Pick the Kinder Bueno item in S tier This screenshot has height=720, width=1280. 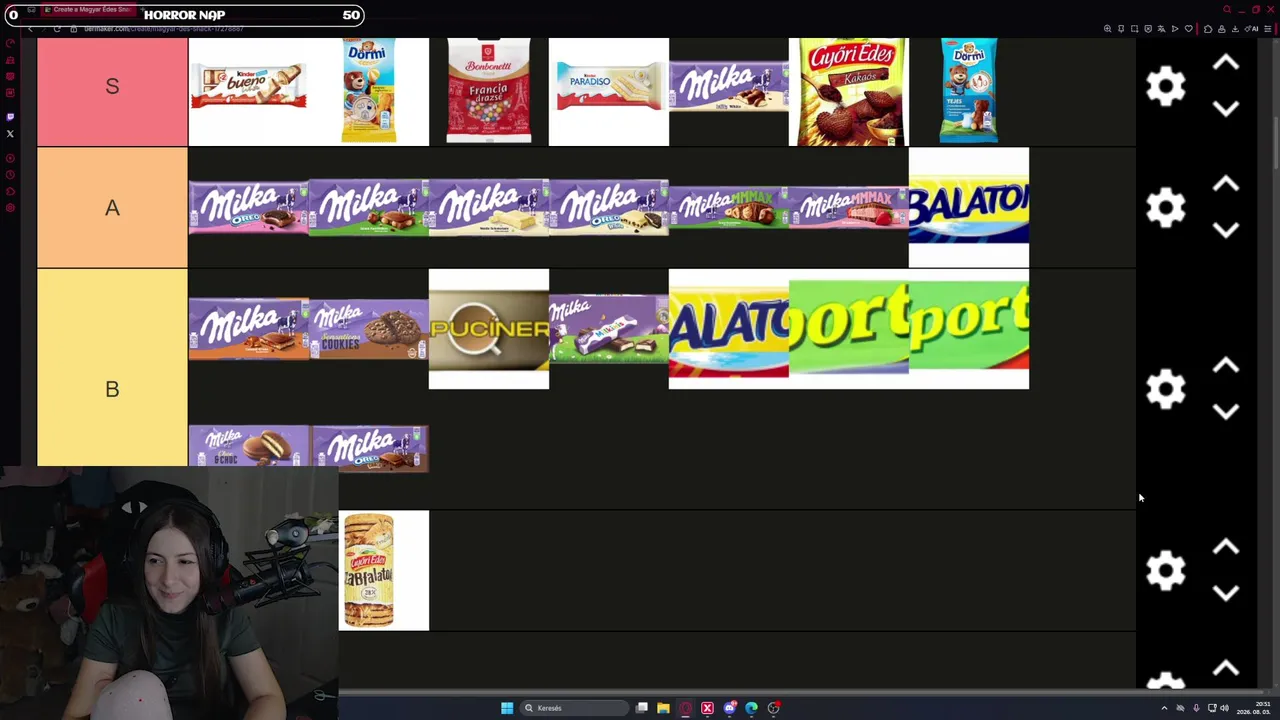coord(248,87)
